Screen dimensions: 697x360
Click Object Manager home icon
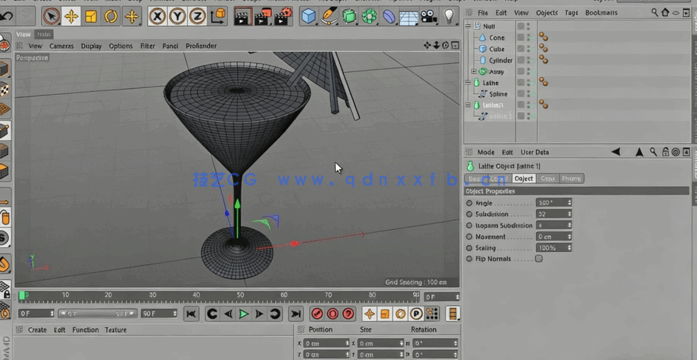(x=665, y=12)
